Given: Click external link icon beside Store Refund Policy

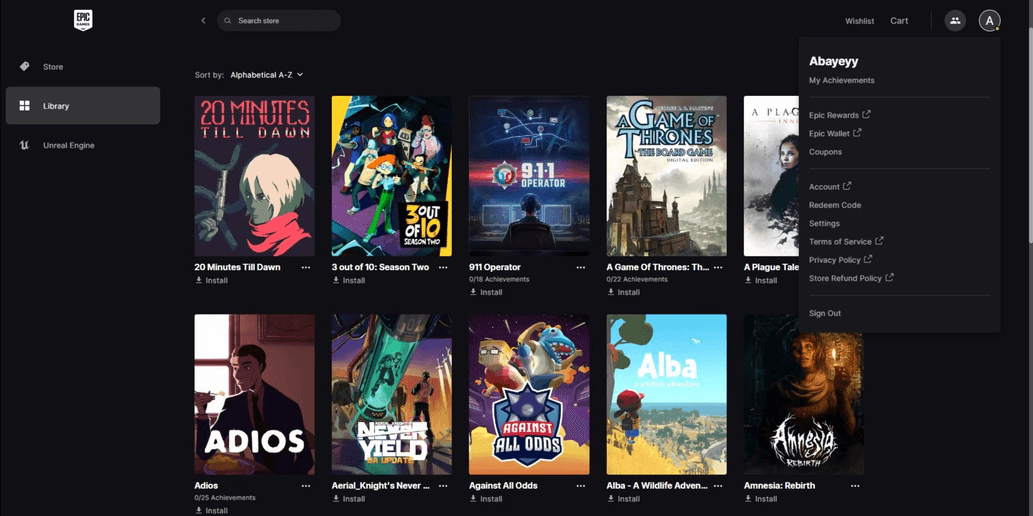Looking at the screenshot, I should coord(889,278).
